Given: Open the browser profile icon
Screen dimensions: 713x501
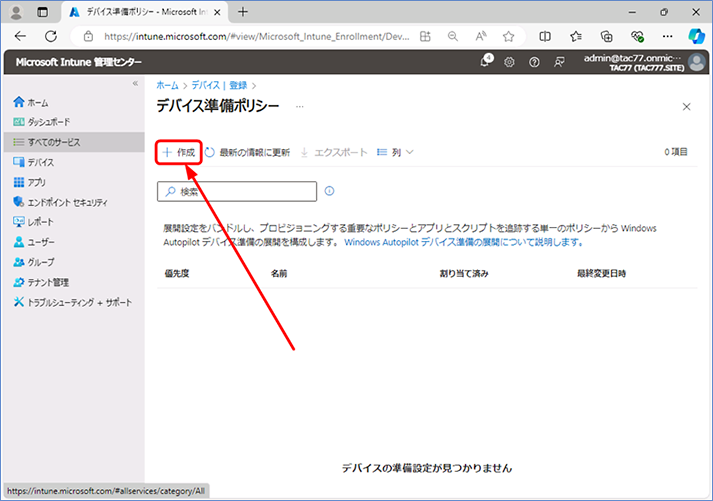Looking at the screenshot, I should (x=16, y=12).
